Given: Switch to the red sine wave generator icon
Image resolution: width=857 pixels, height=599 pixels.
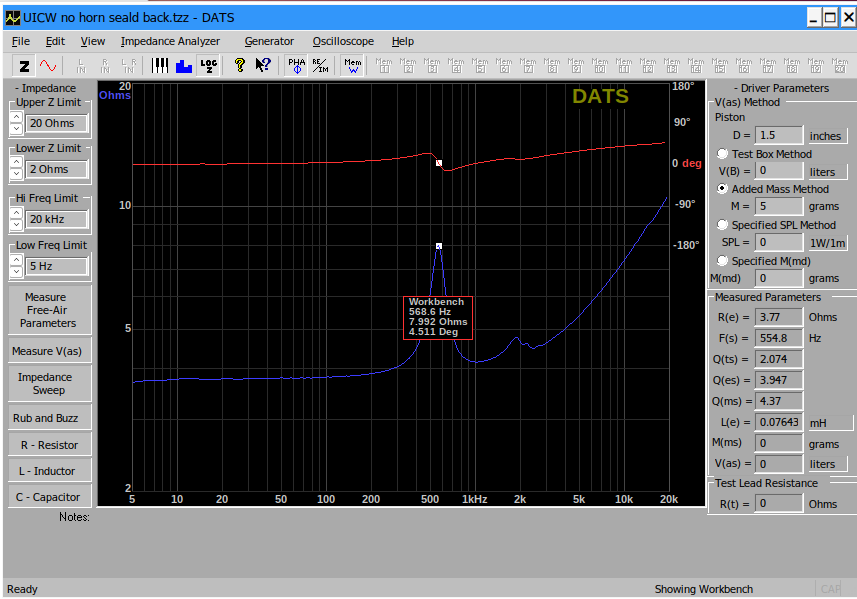Looking at the screenshot, I should tap(48, 66).
